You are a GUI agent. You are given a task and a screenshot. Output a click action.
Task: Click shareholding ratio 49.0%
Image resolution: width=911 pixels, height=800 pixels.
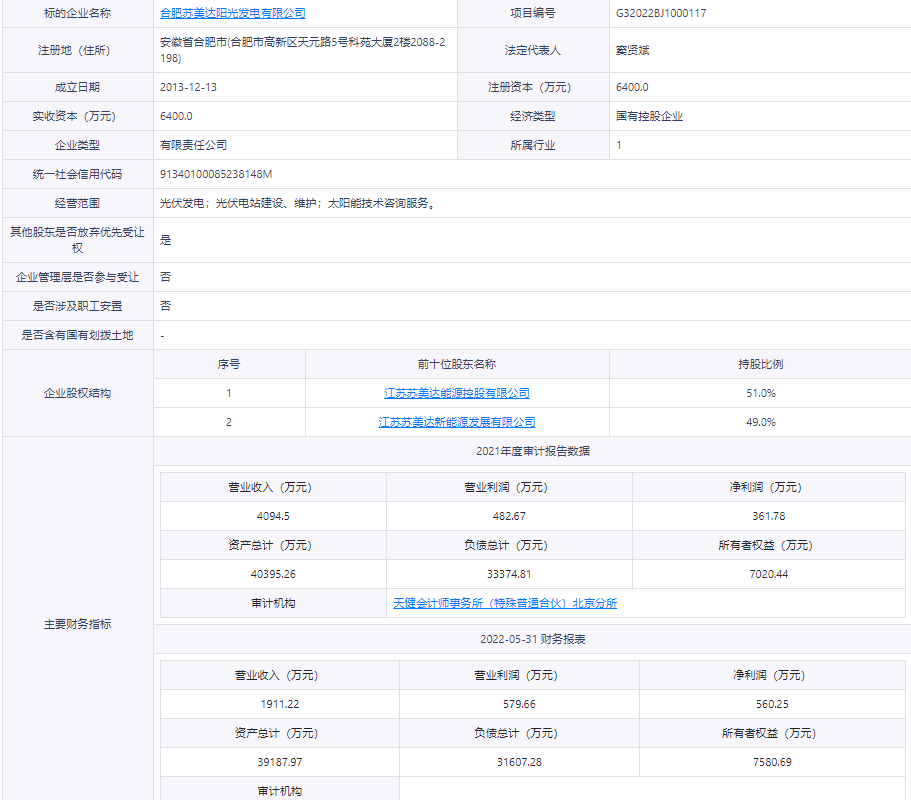coord(761,422)
